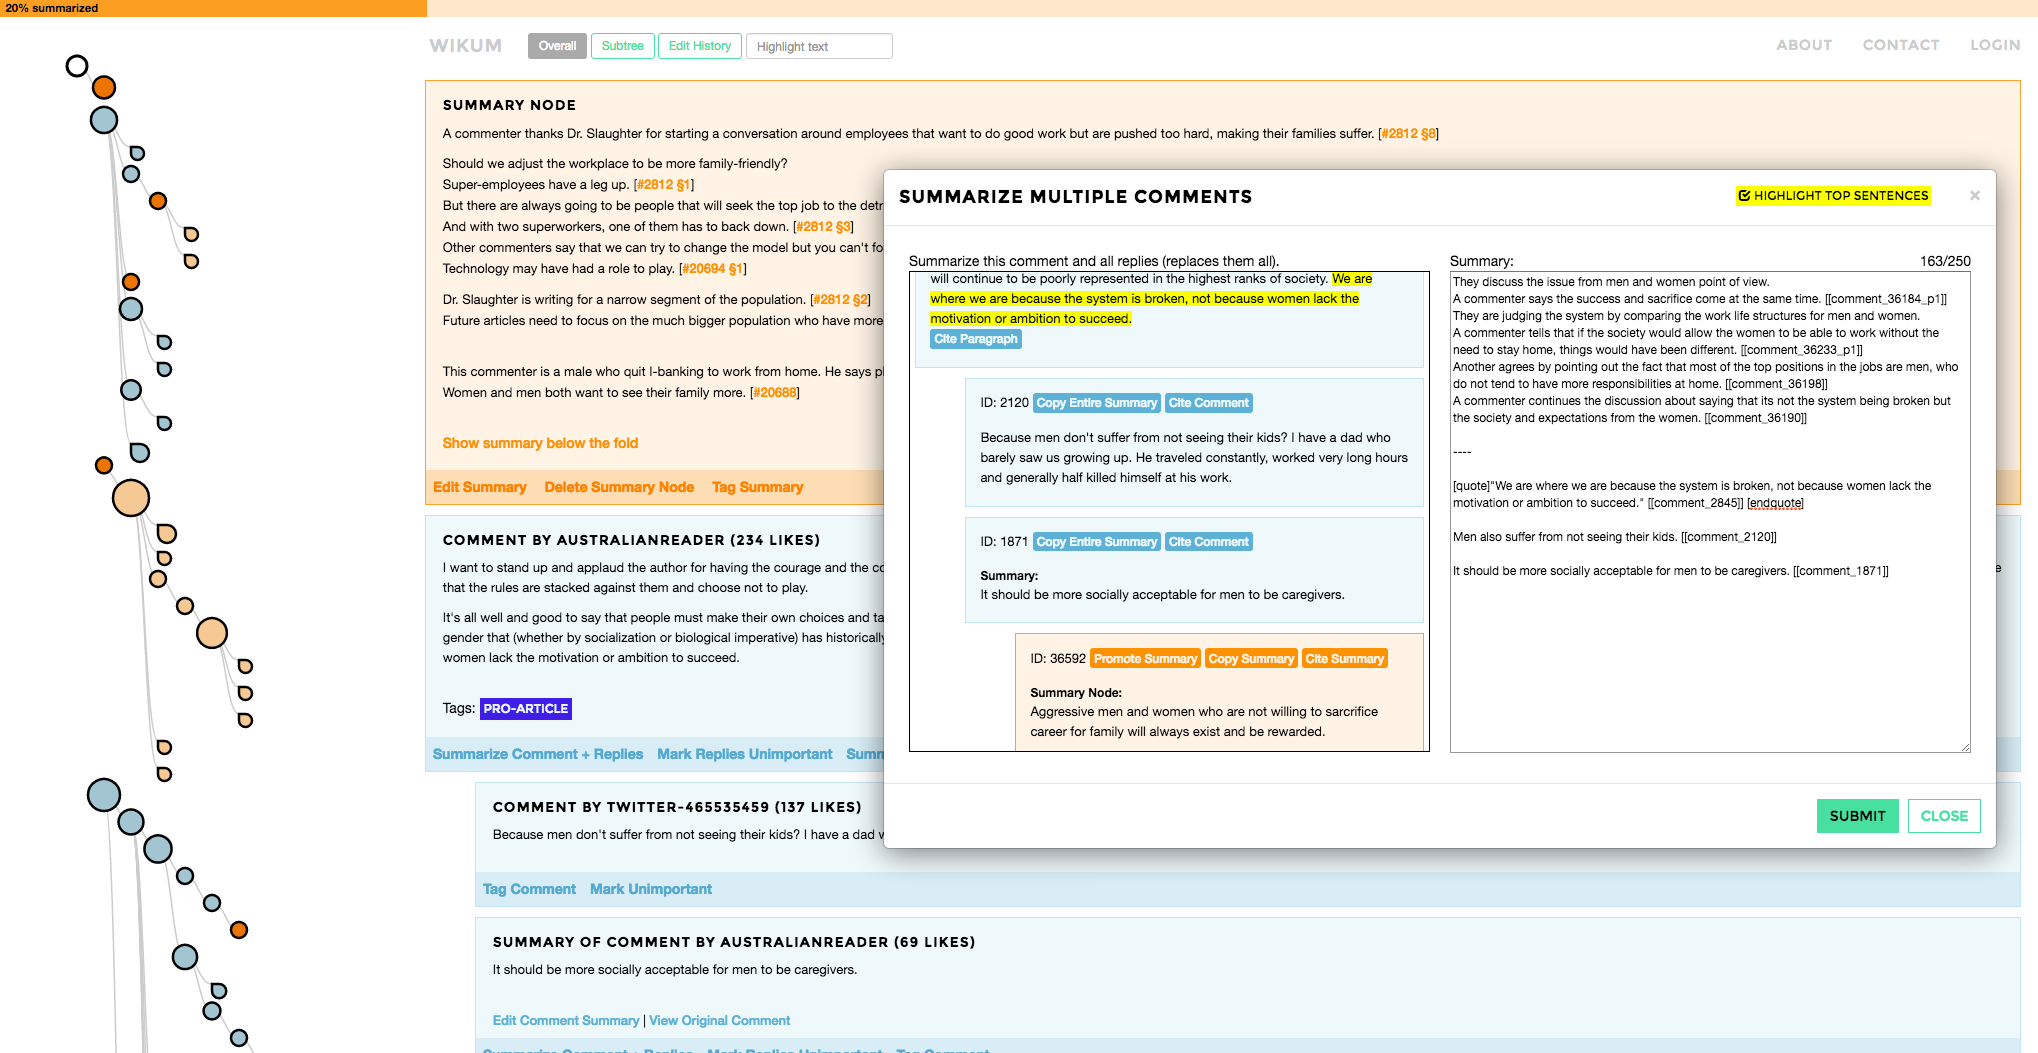Select the second-largest peach node in tree
Viewport: 2038px width, 1053px height.
[x=212, y=633]
